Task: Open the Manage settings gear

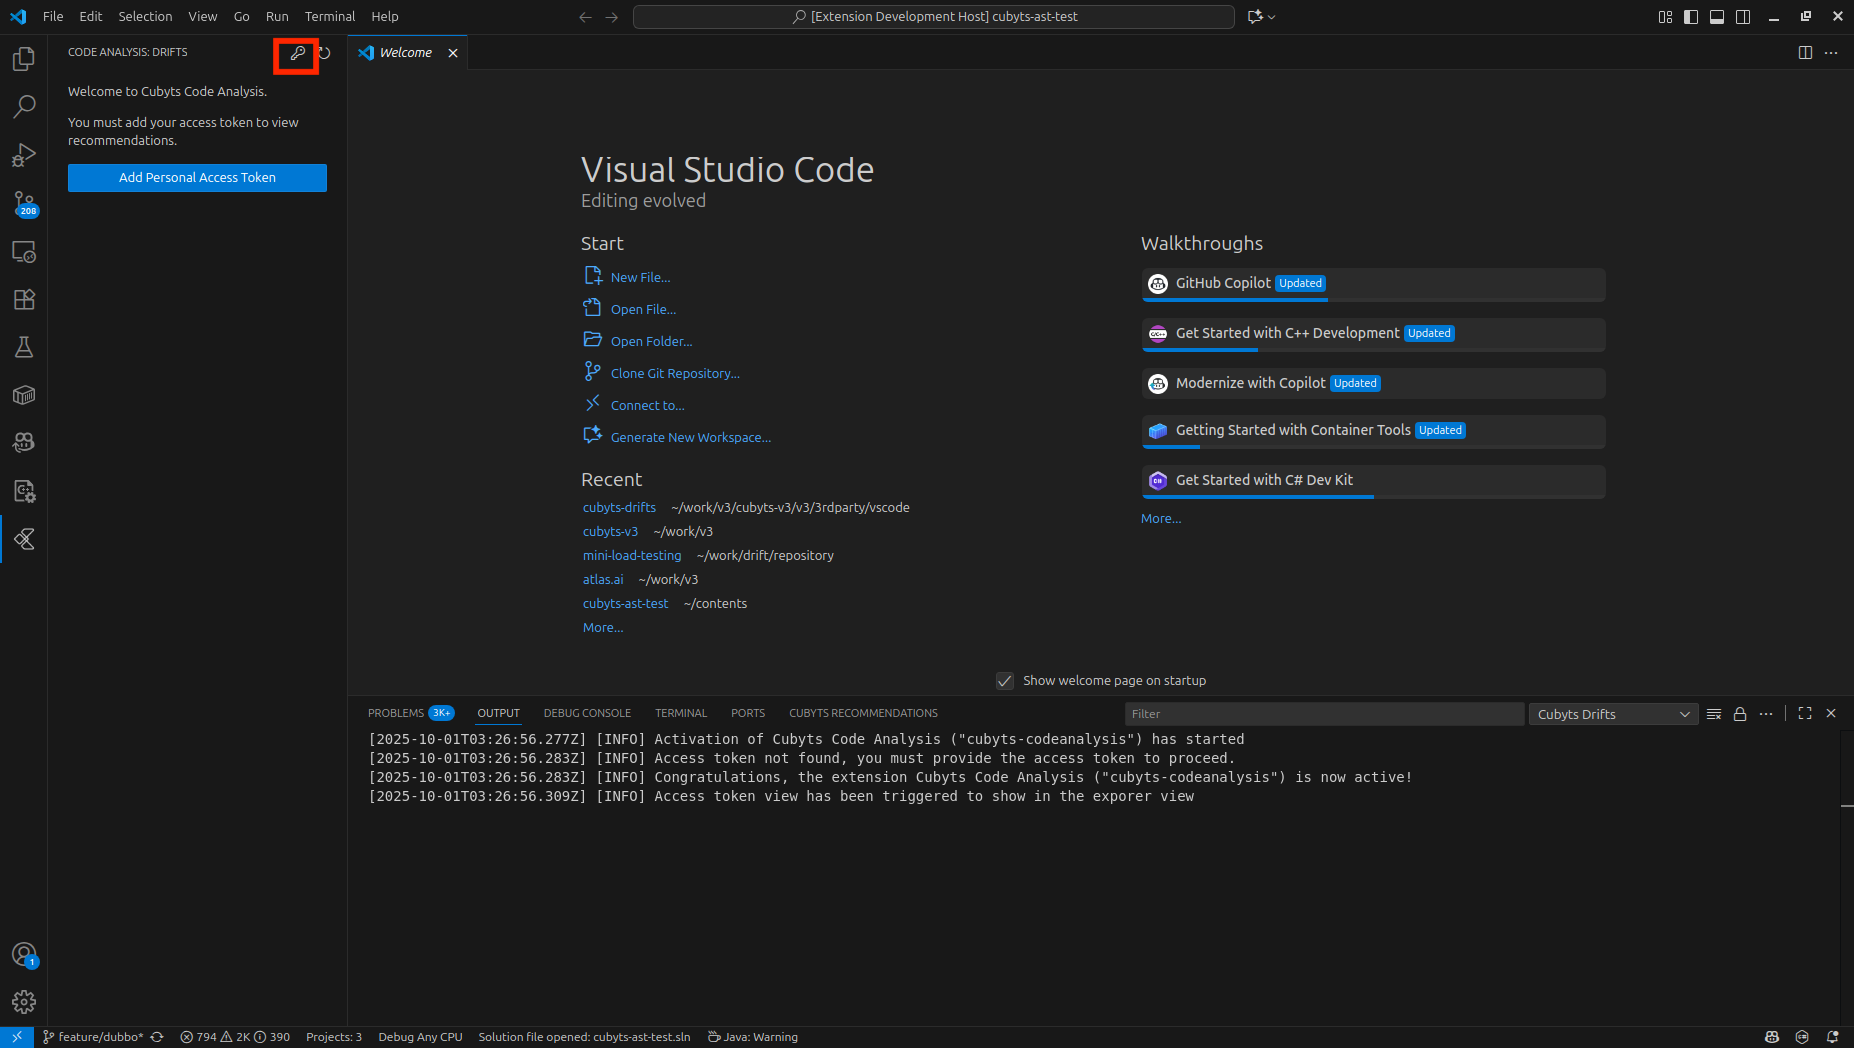Action: pyautogui.click(x=24, y=1001)
